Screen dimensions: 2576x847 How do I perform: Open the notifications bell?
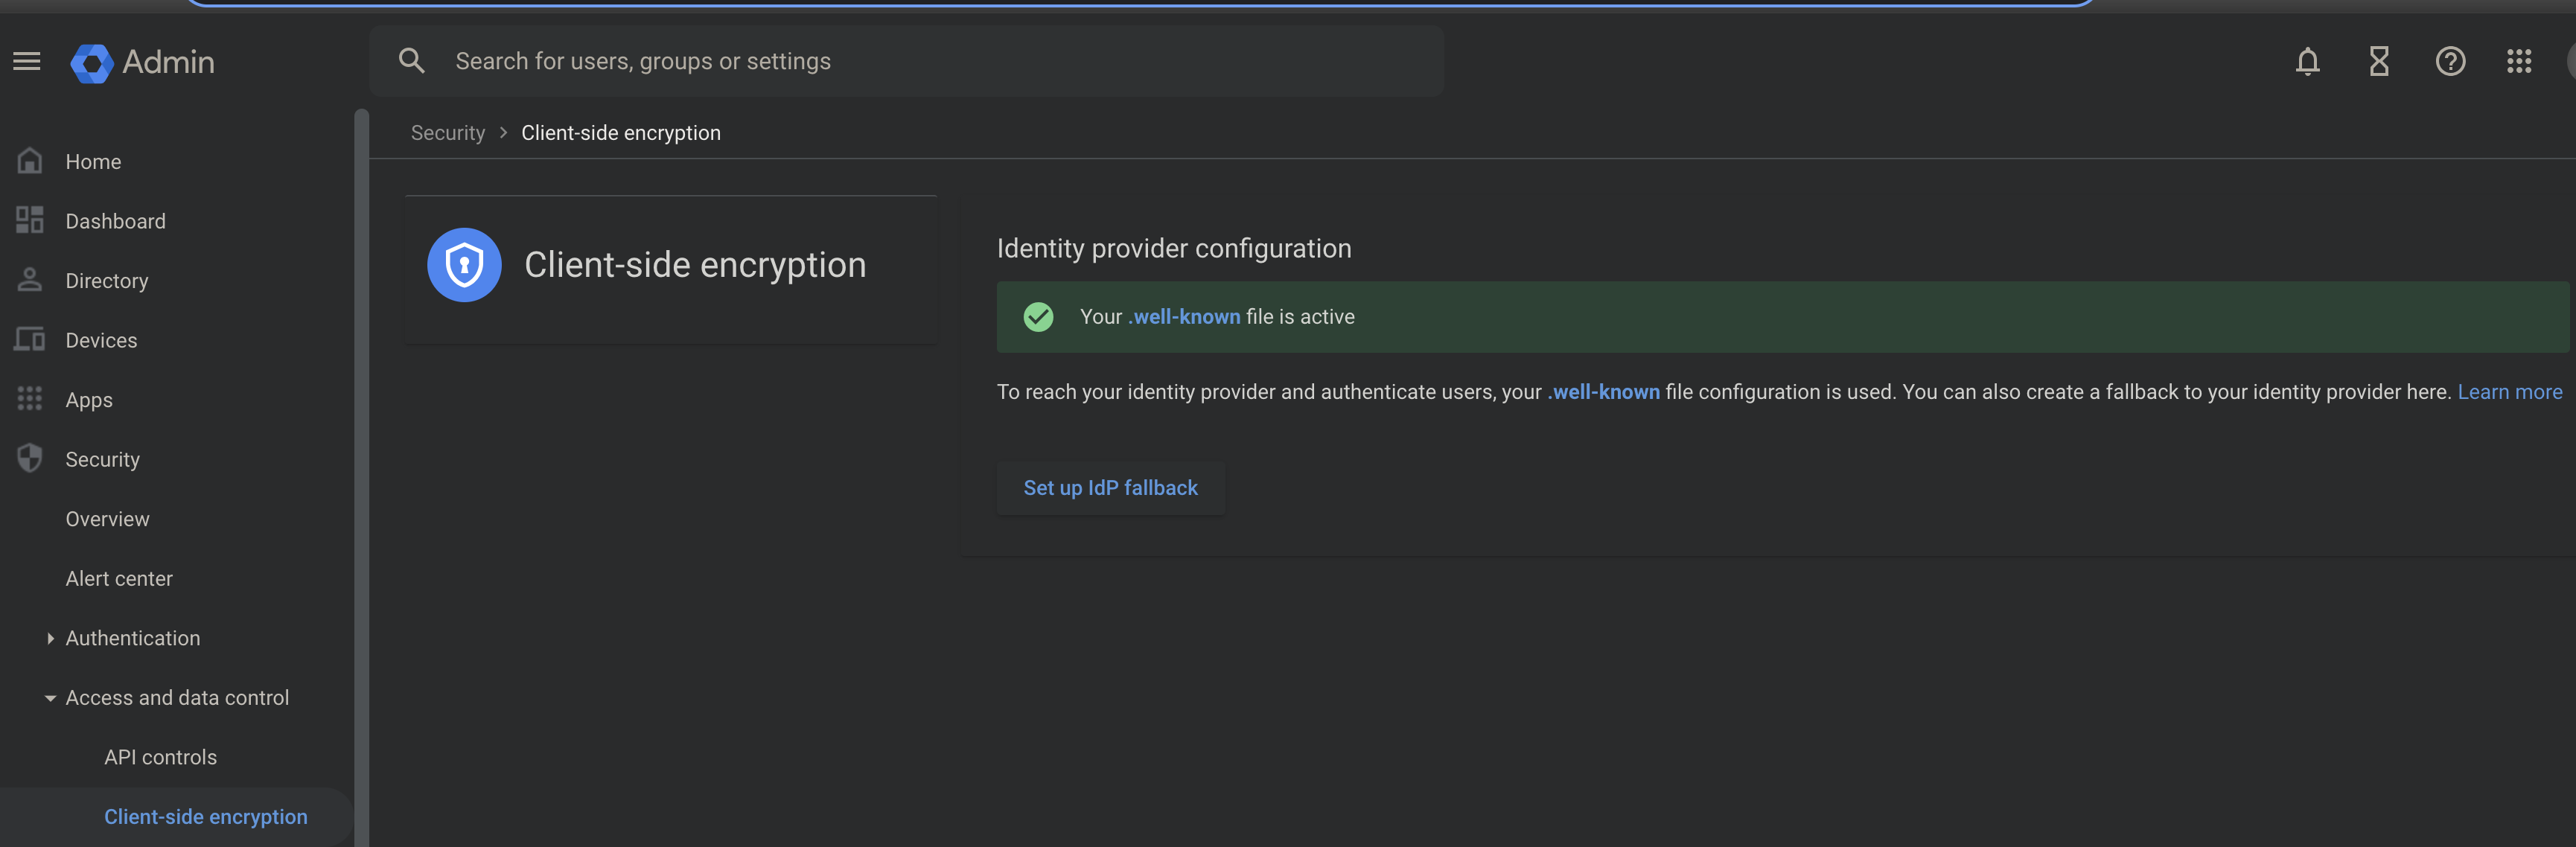[x=2307, y=62]
